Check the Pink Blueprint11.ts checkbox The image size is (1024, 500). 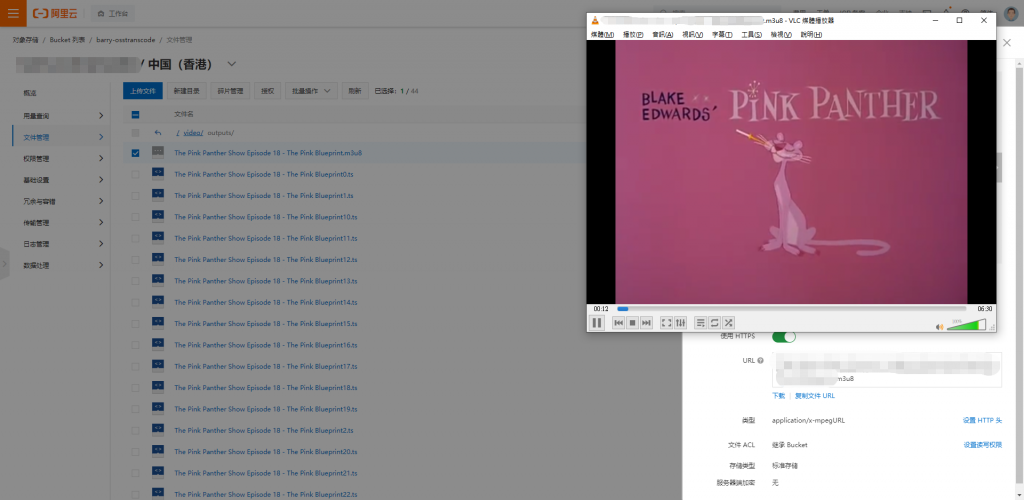pyautogui.click(x=135, y=238)
